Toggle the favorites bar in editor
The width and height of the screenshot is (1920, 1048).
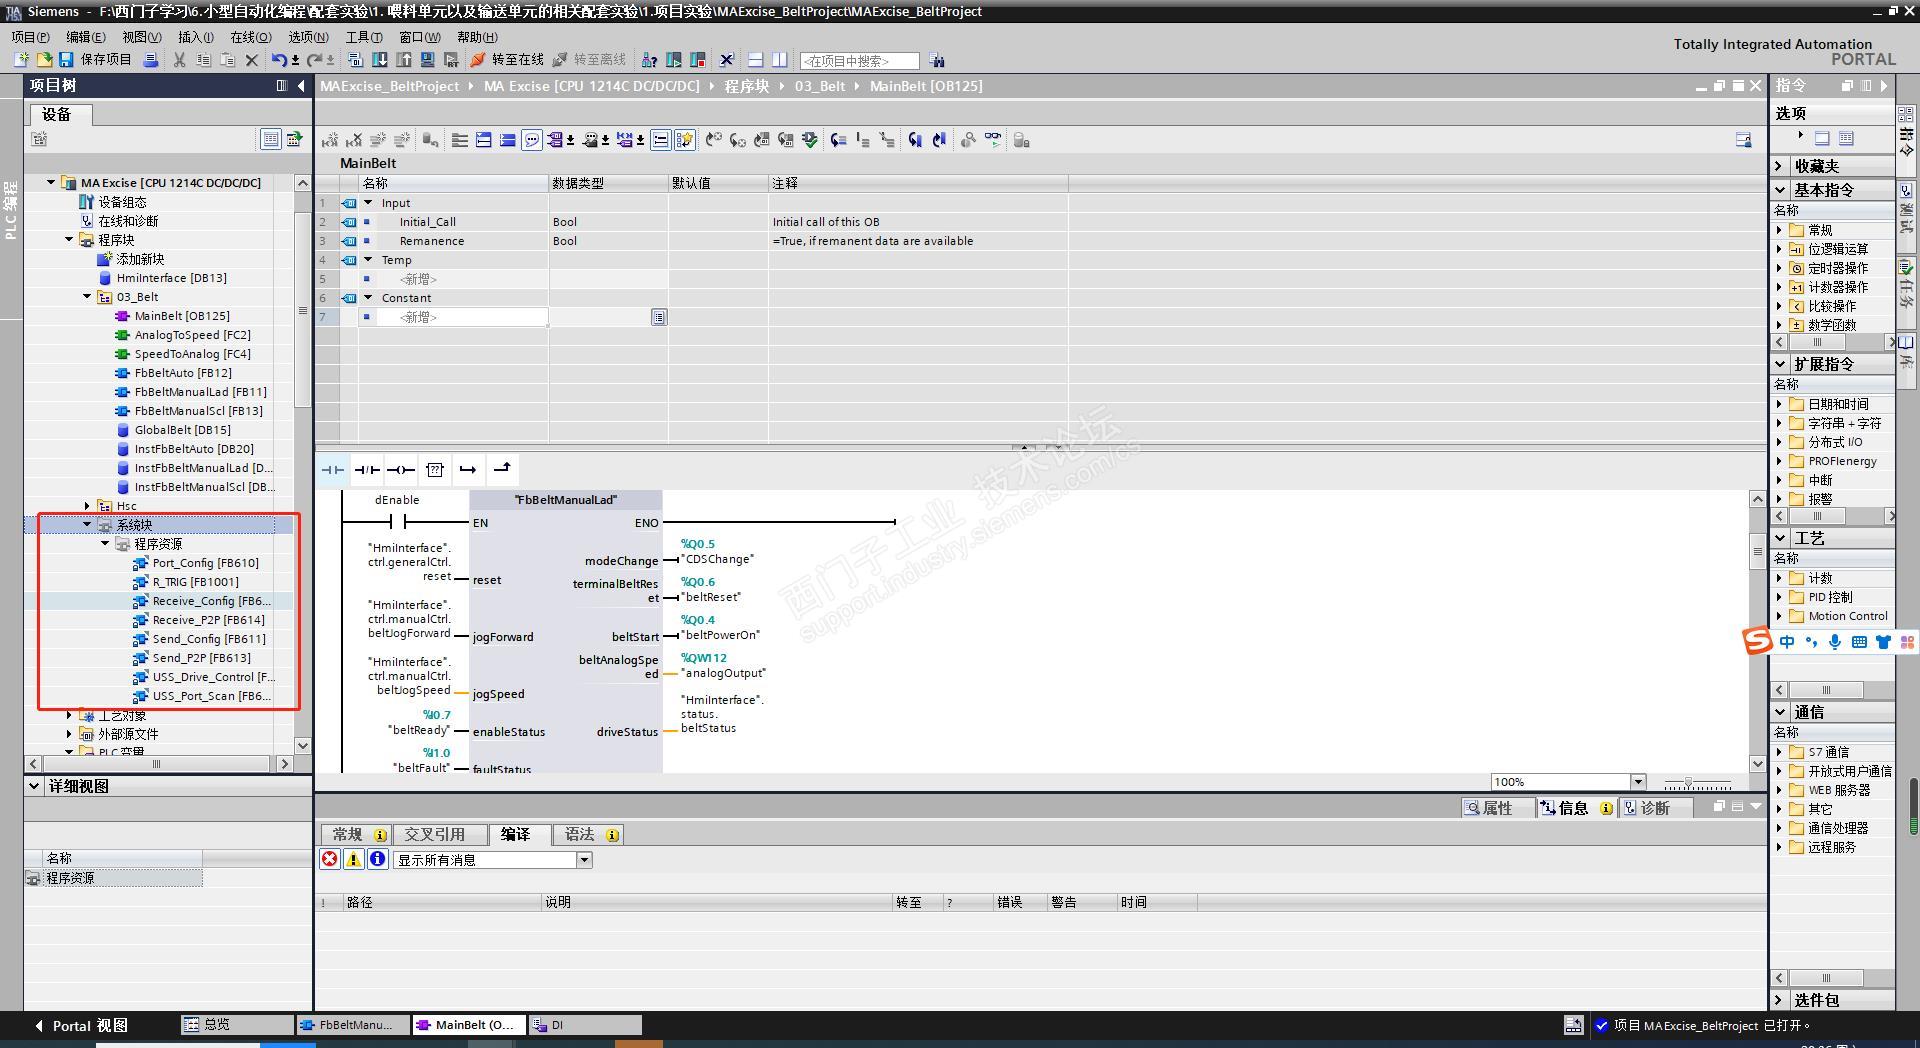[x=685, y=140]
